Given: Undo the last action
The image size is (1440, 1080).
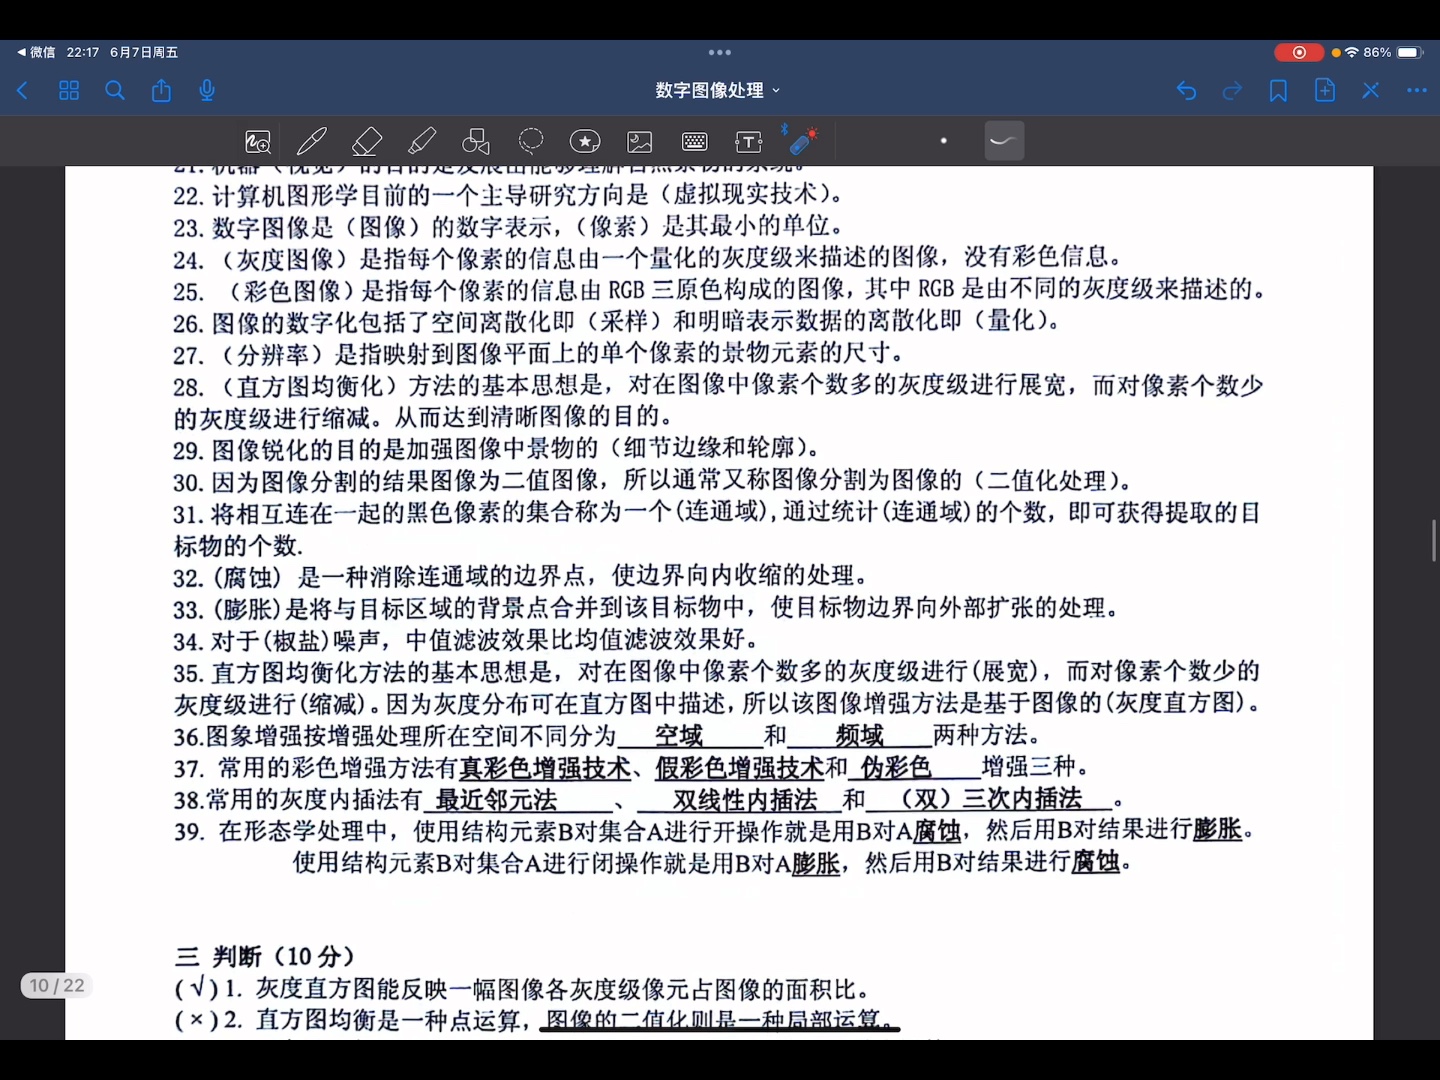Looking at the screenshot, I should point(1186,91).
